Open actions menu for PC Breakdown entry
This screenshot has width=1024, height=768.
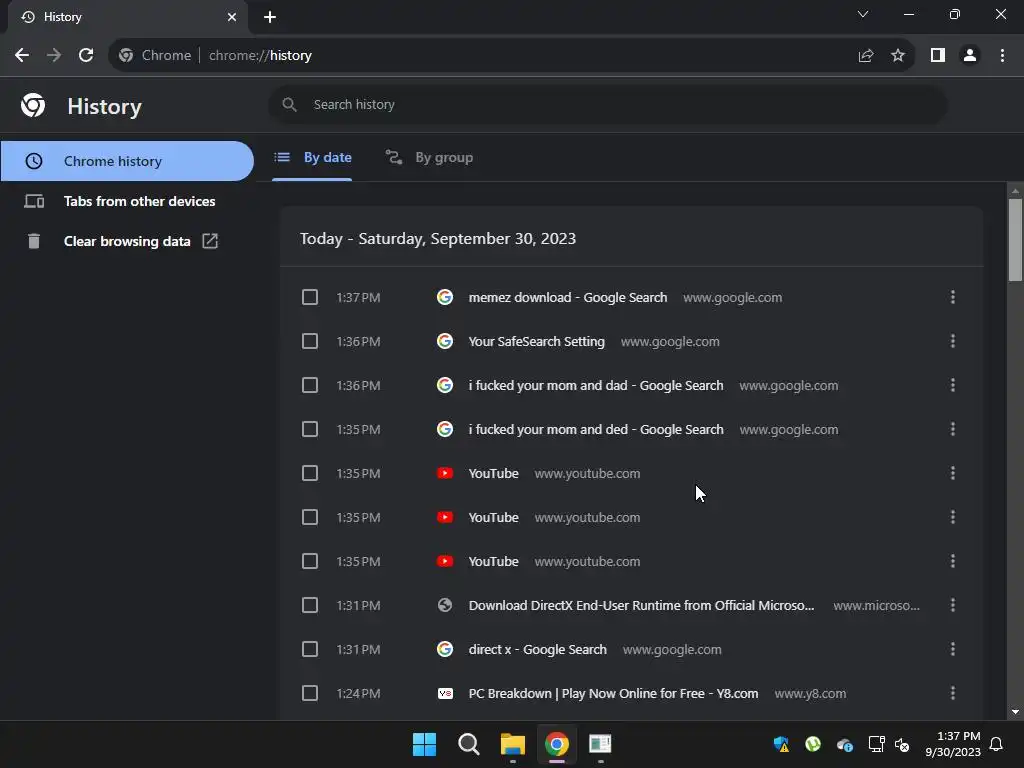tap(953, 693)
